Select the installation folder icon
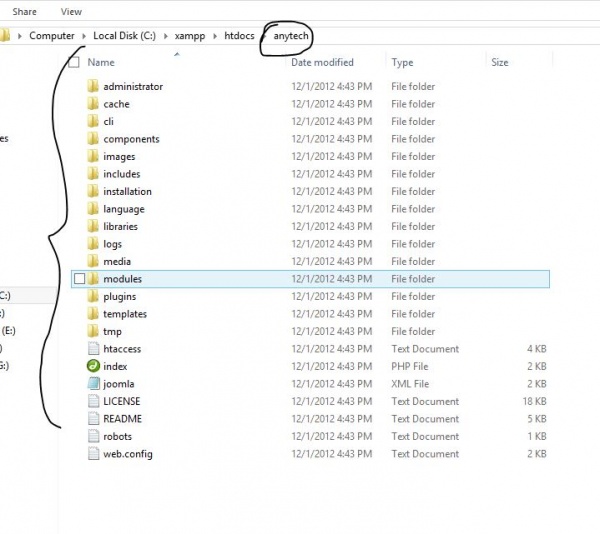This screenshot has height=534, width=600. point(93,191)
